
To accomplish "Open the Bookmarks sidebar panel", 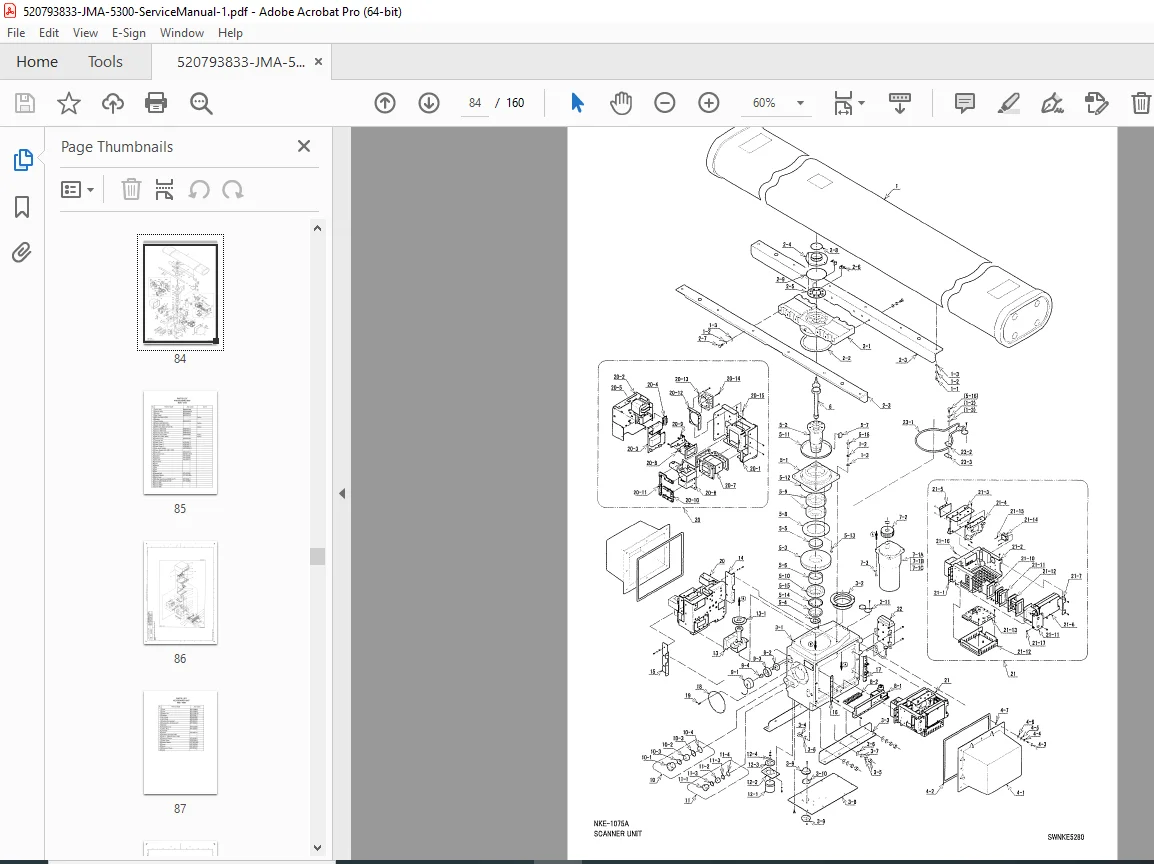I will click(22, 207).
